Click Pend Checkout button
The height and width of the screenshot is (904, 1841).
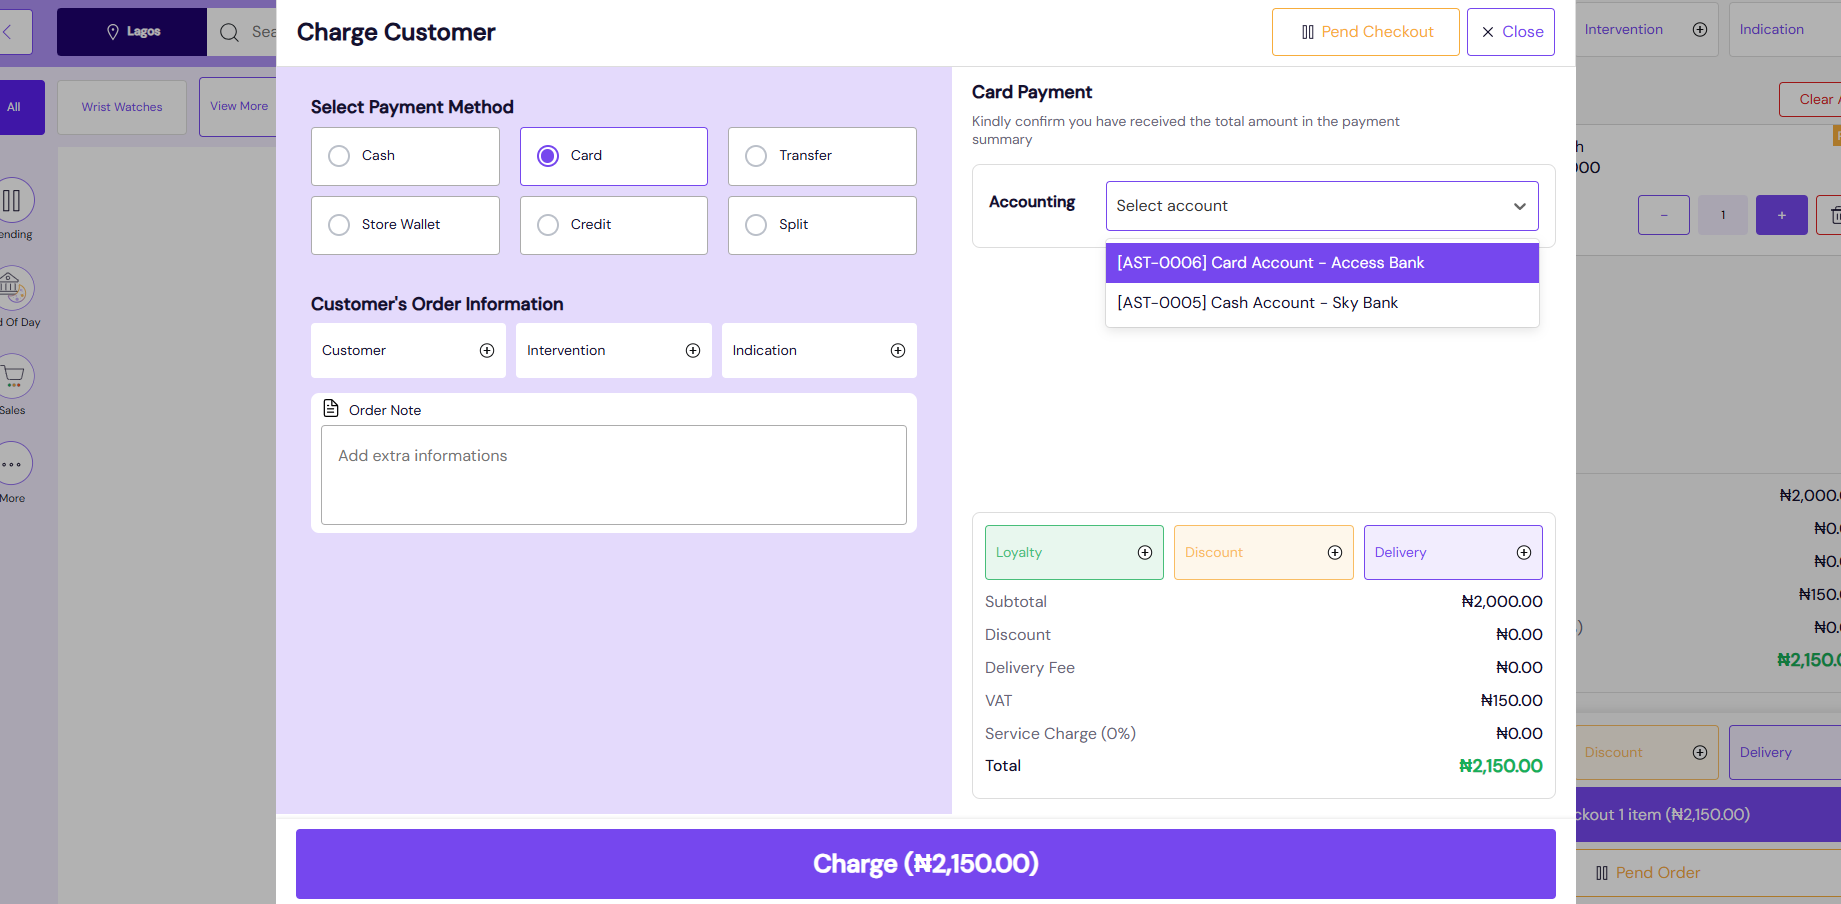point(1366,32)
